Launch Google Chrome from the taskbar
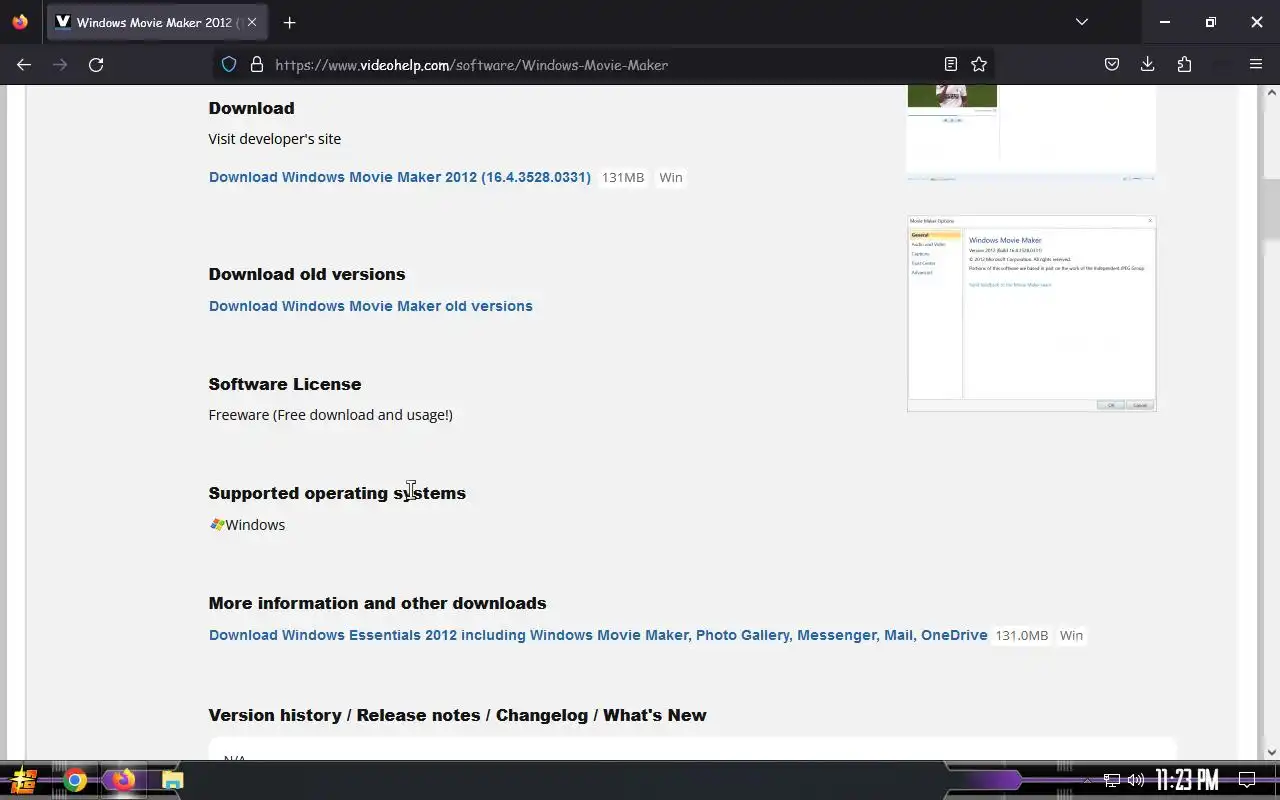 tap(75, 780)
